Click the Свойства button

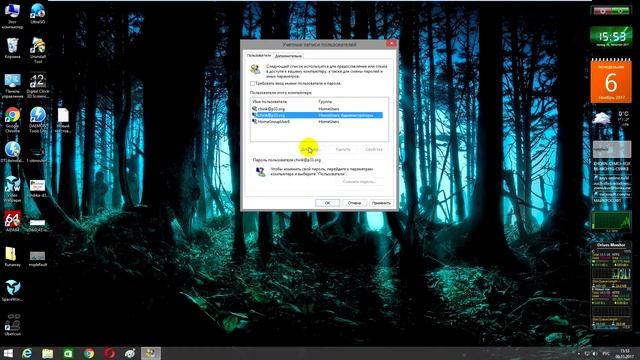(x=374, y=149)
